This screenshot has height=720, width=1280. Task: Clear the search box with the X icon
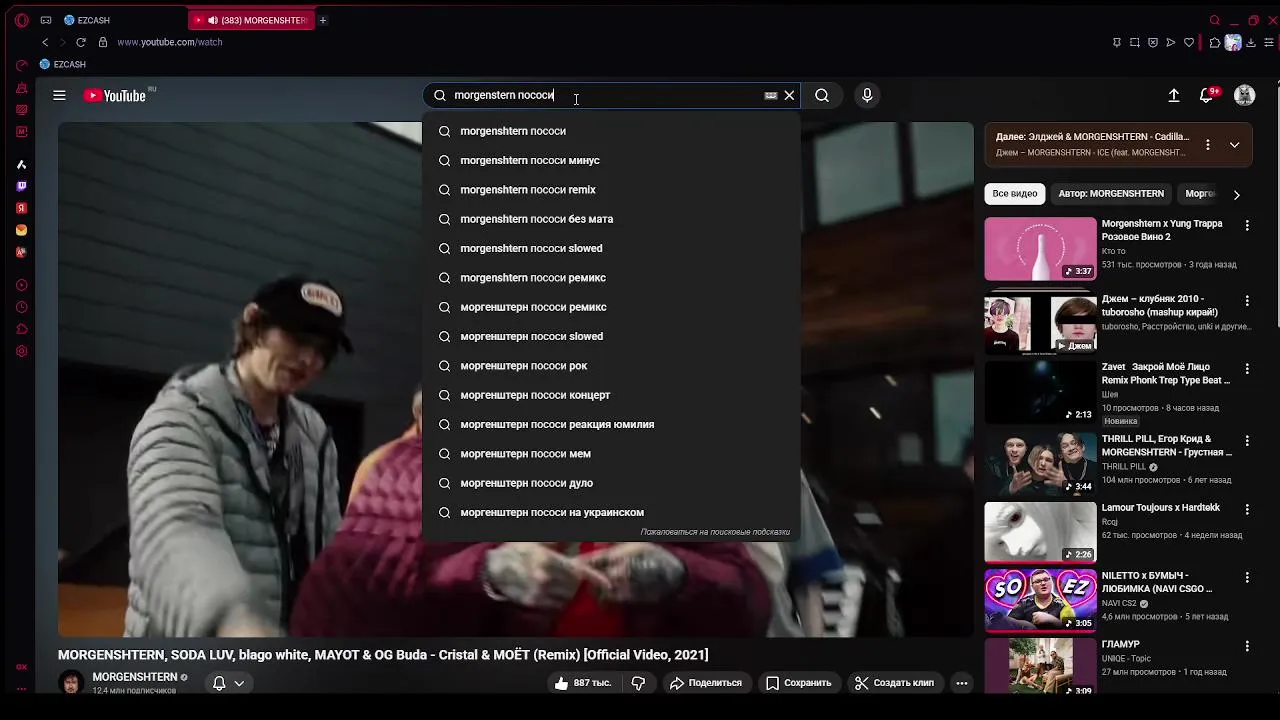[x=789, y=95]
